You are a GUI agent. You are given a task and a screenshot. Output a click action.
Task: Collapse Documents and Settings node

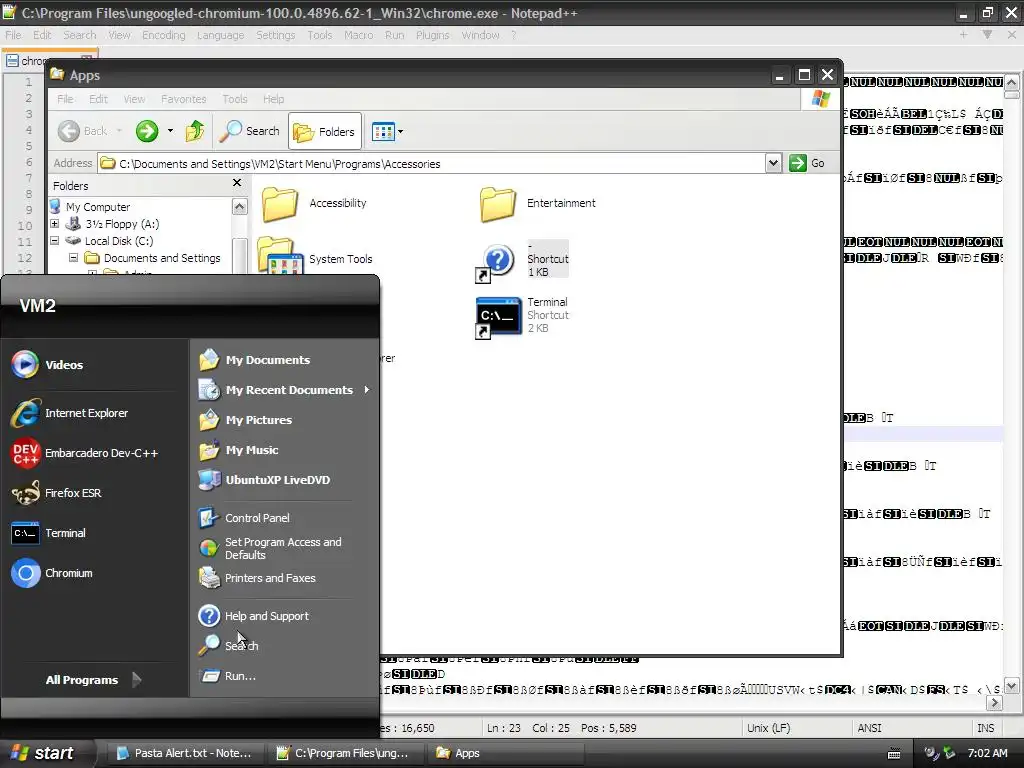[73, 258]
